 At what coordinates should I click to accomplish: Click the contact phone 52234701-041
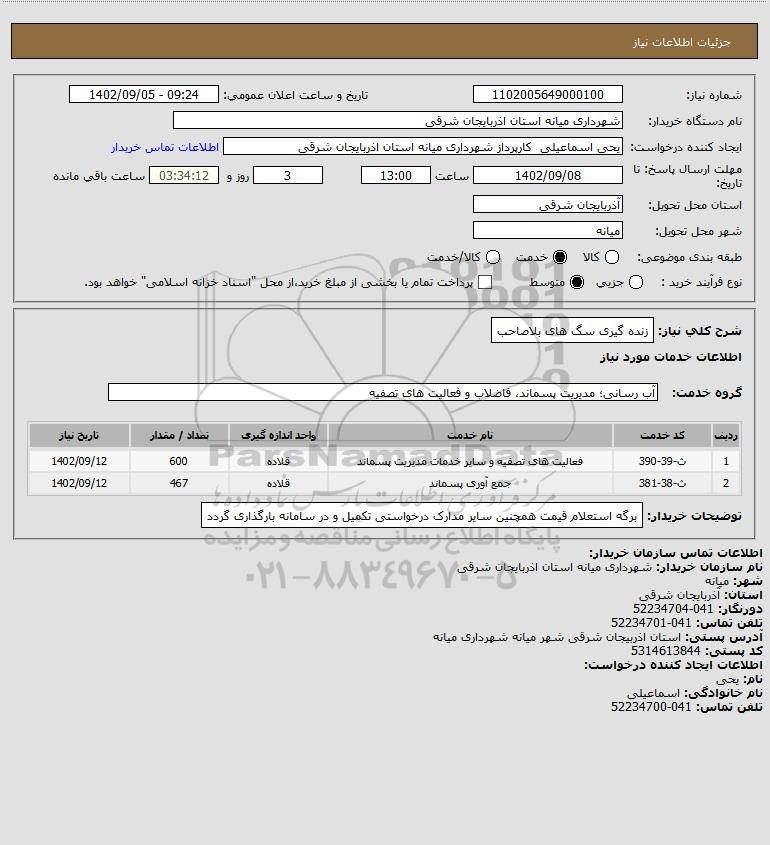click(x=651, y=623)
